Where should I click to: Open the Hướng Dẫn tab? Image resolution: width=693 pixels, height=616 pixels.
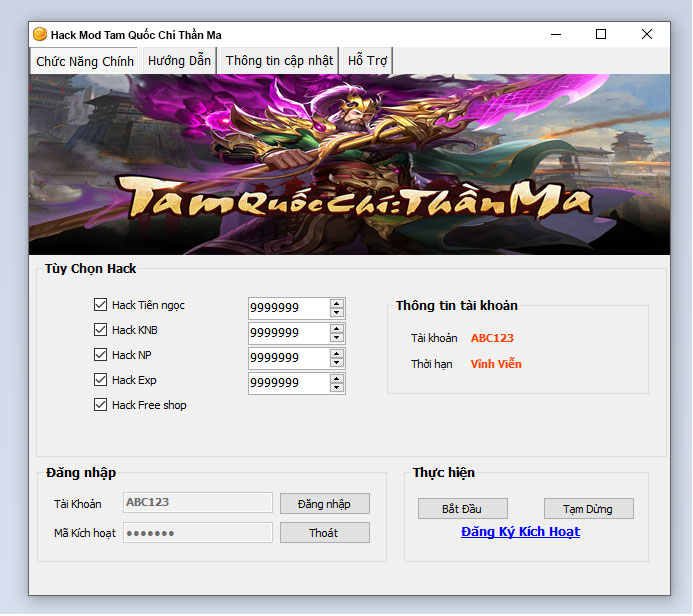[x=179, y=61]
